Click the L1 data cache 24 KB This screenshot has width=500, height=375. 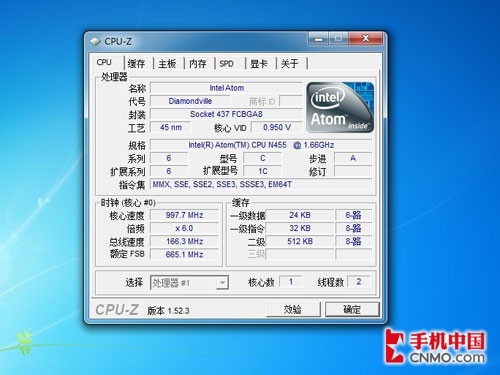coord(300,215)
